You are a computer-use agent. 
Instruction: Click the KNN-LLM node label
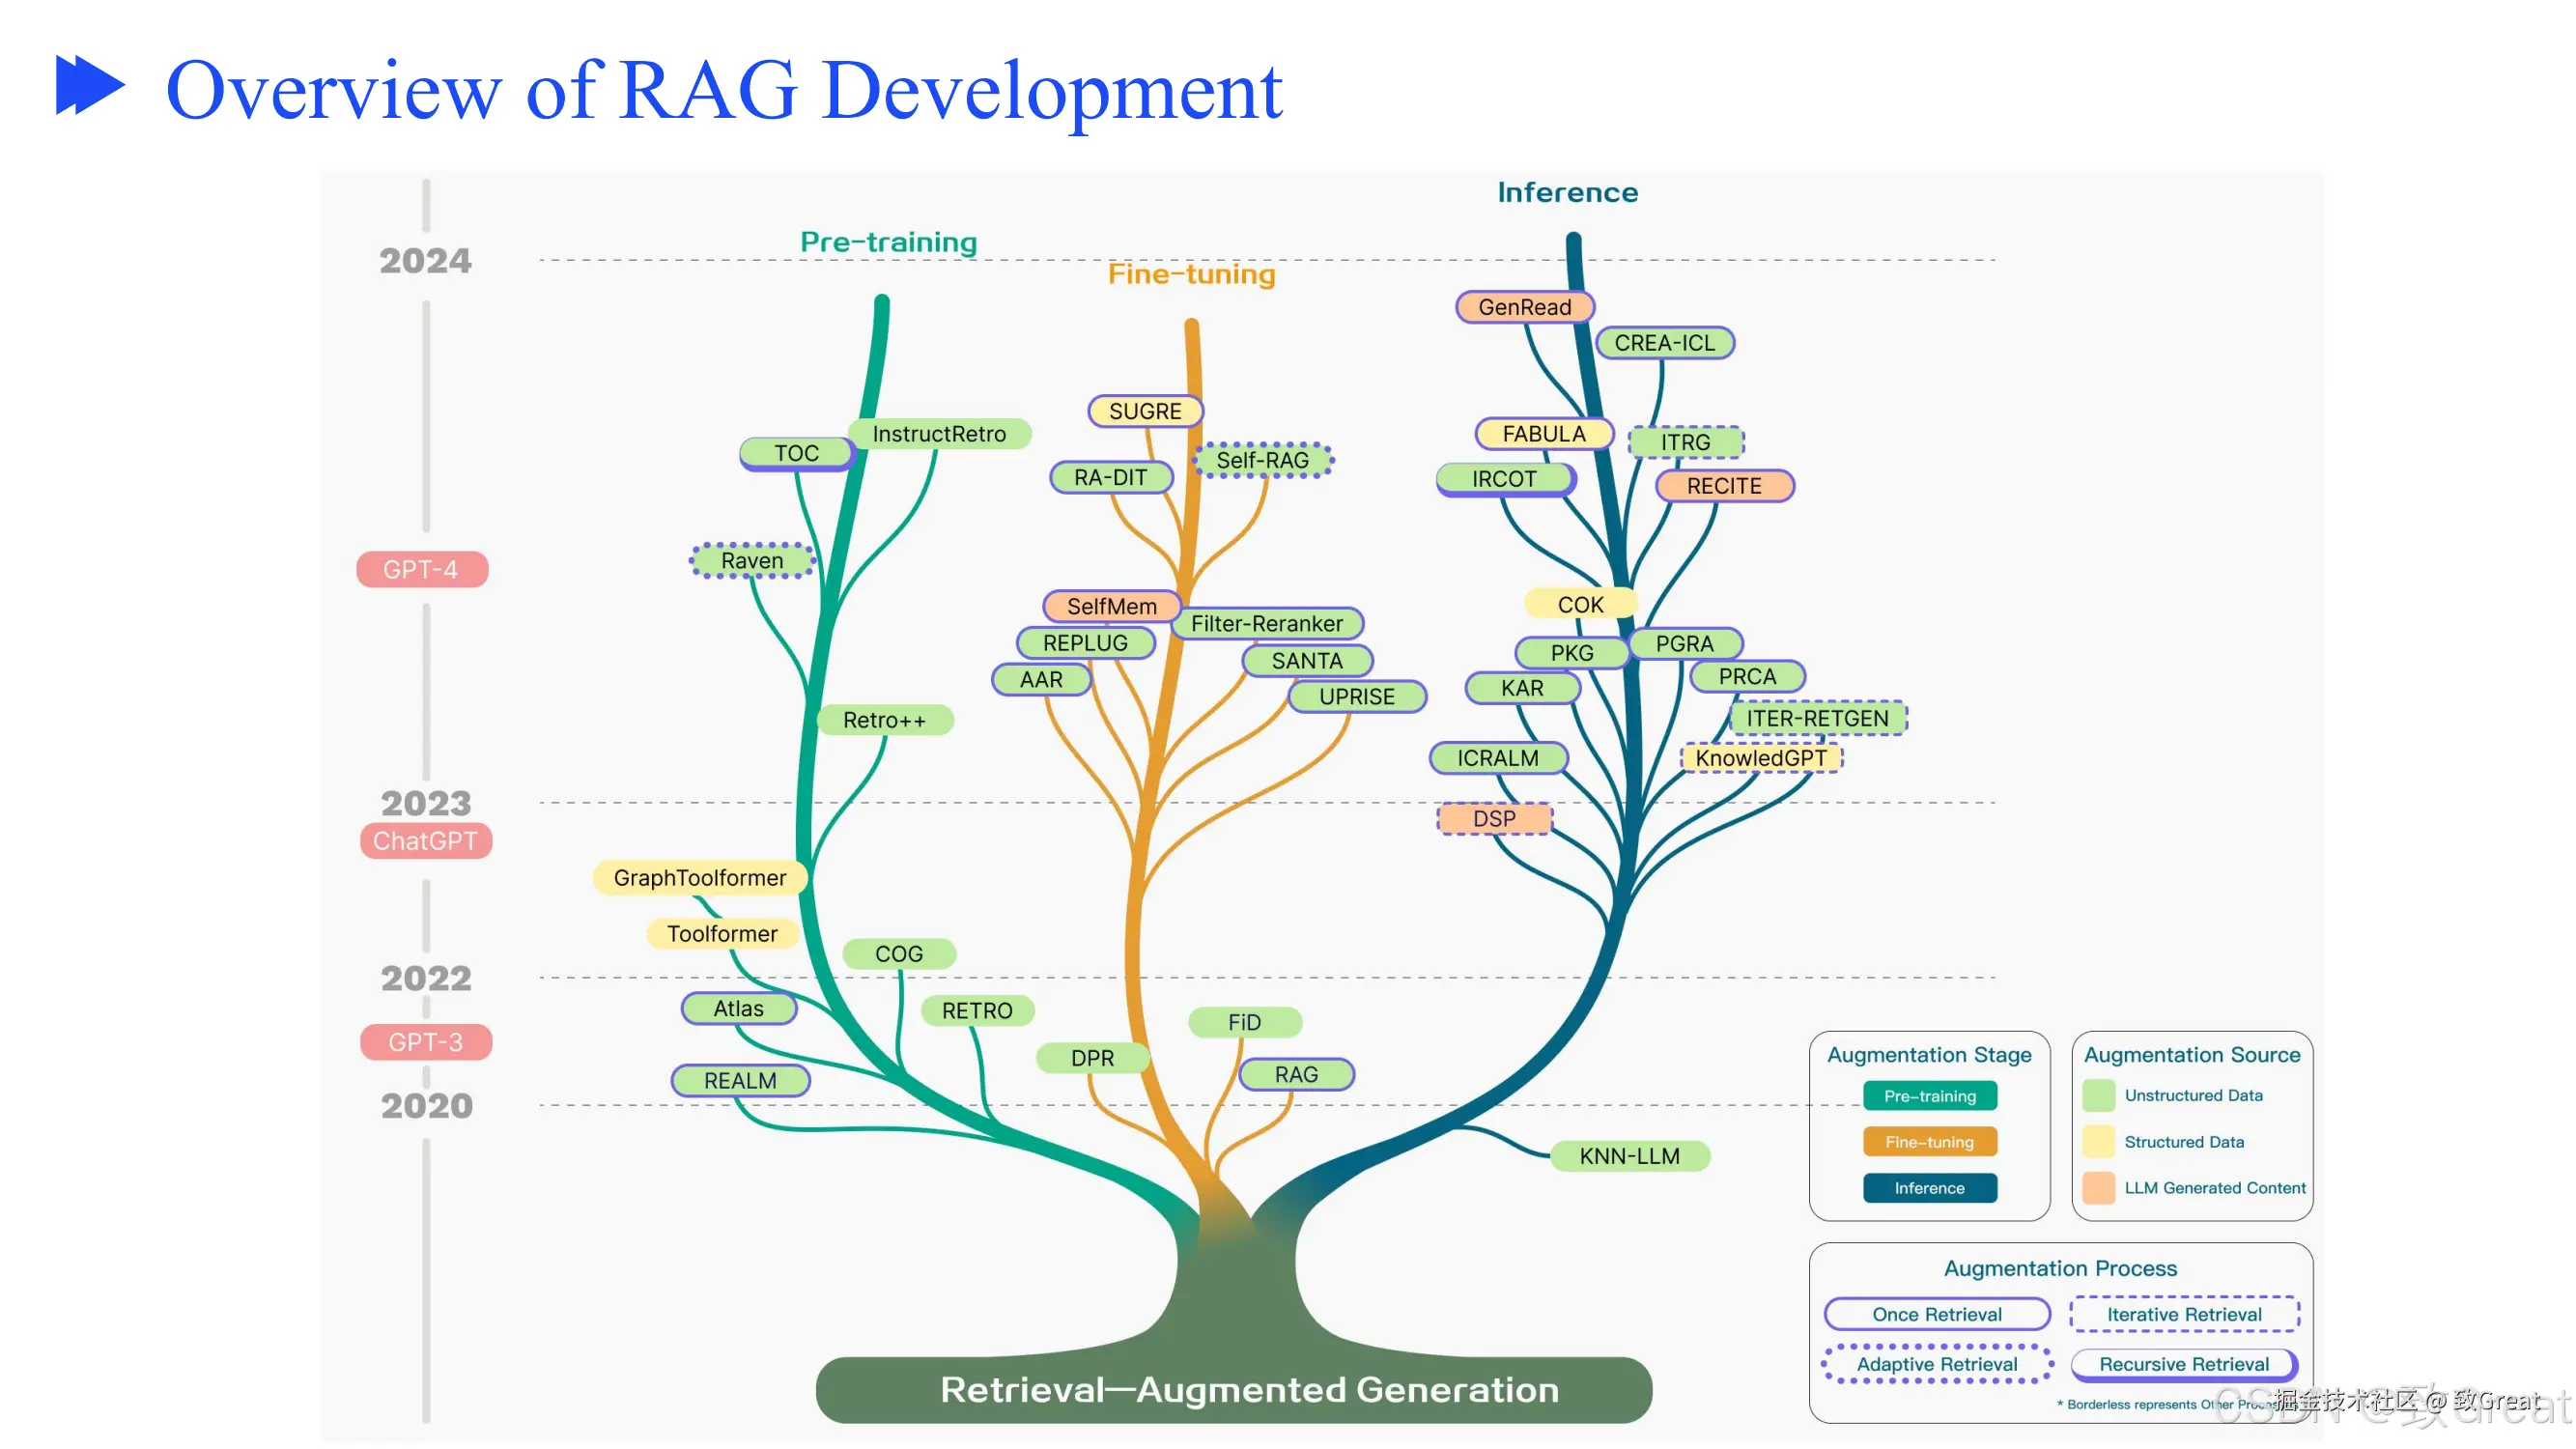point(1630,1156)
